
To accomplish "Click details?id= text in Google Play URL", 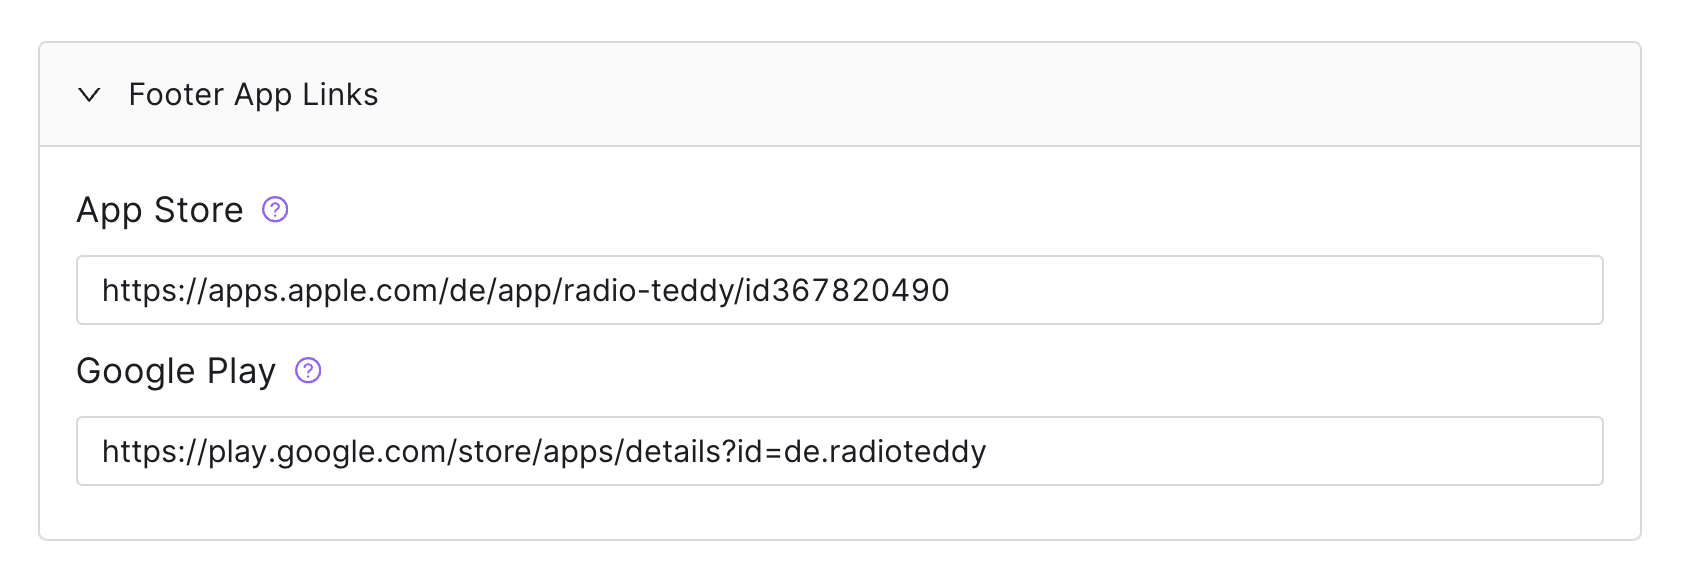I will 703,451.
